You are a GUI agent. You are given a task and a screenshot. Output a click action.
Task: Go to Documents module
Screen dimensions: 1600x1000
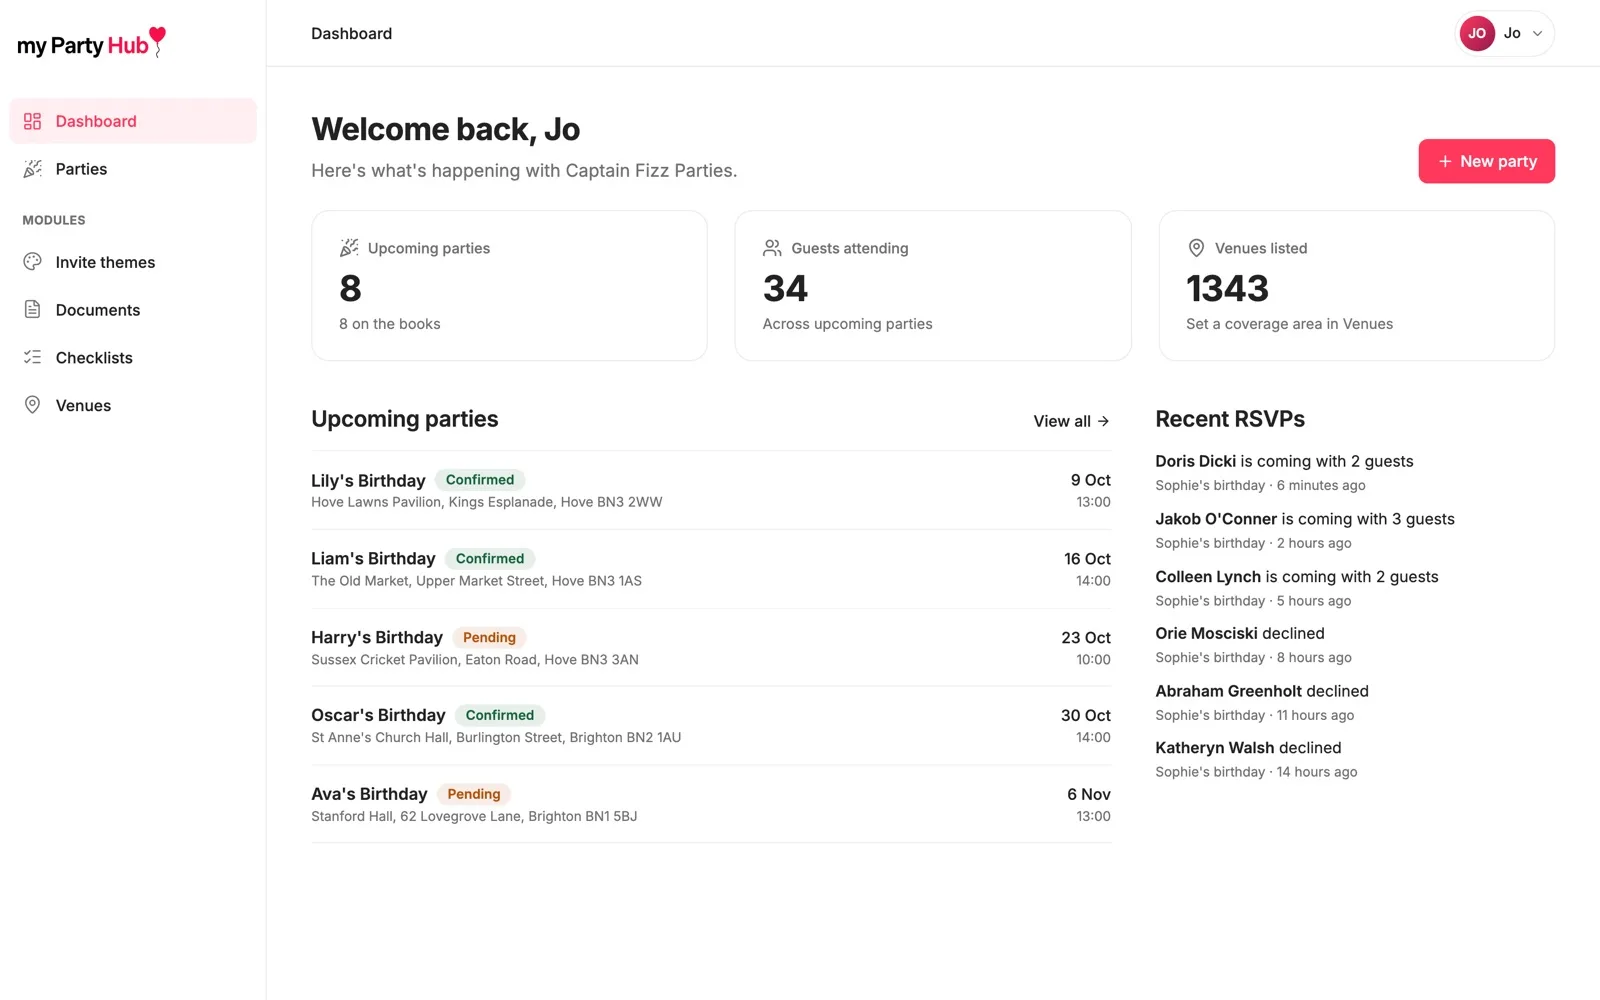coord(133,310)
